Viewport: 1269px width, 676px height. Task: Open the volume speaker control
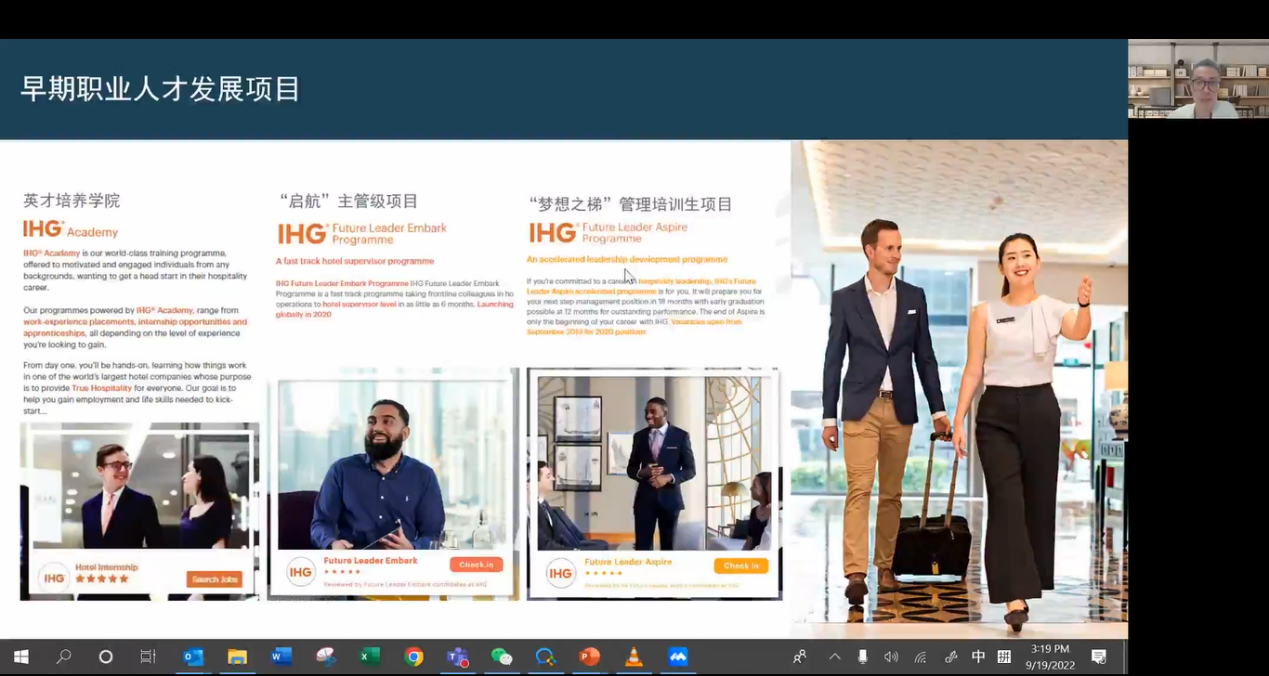891,657
